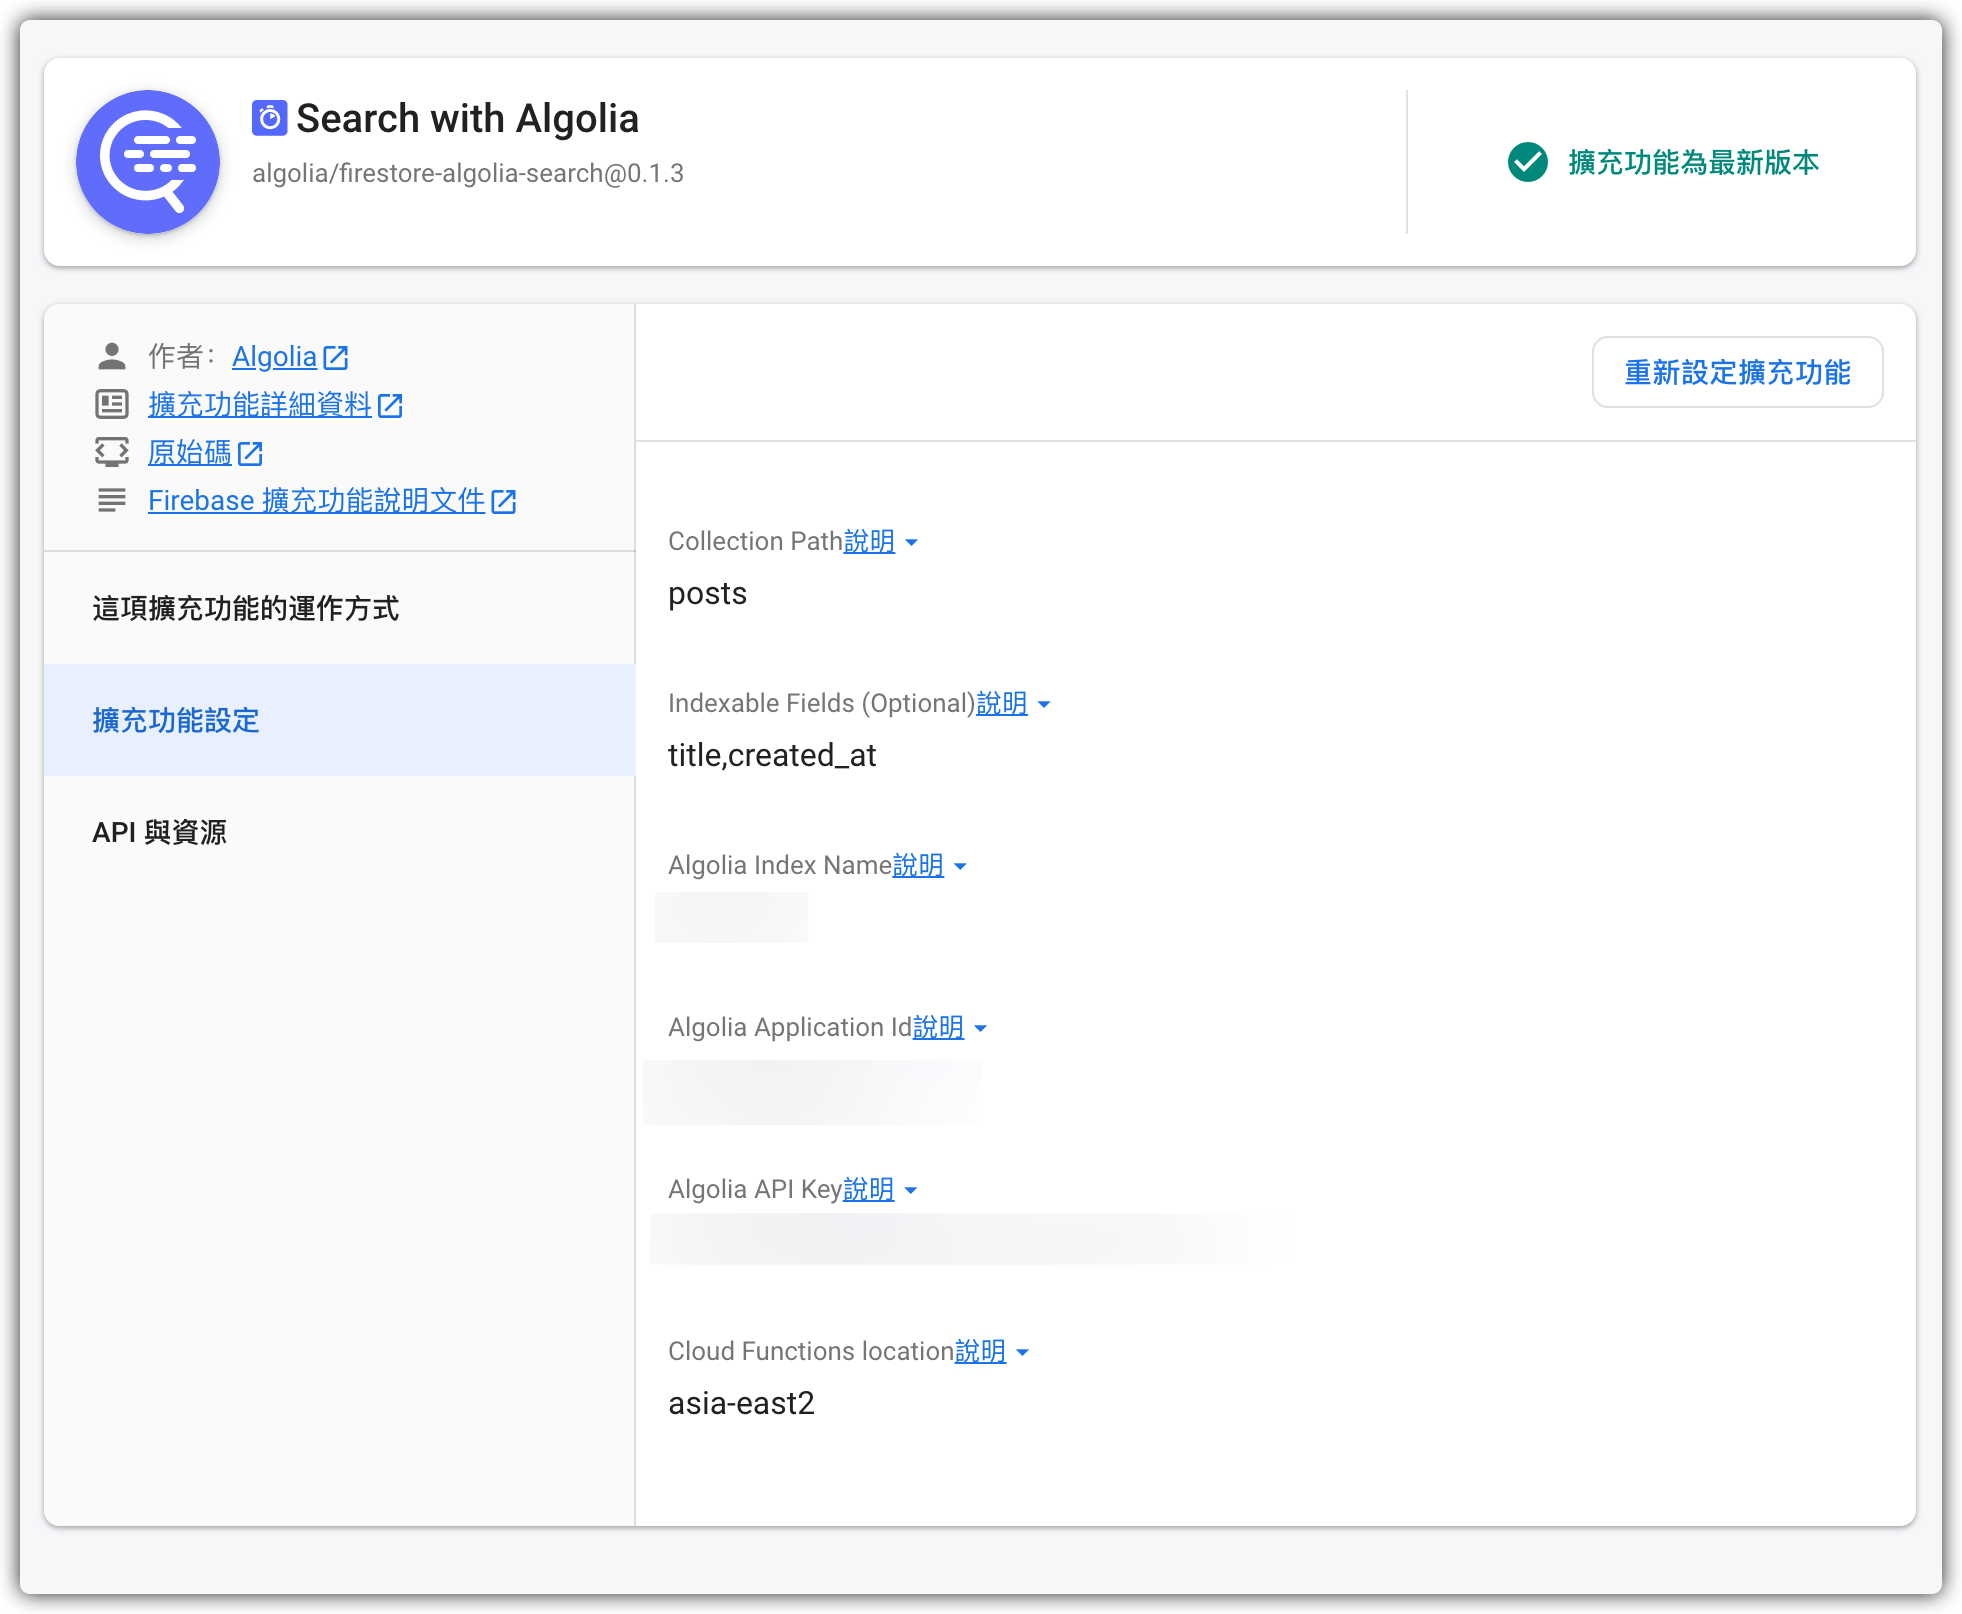
Task: Click the timer badge beside Search with Algolia
Action: (269, 119)
